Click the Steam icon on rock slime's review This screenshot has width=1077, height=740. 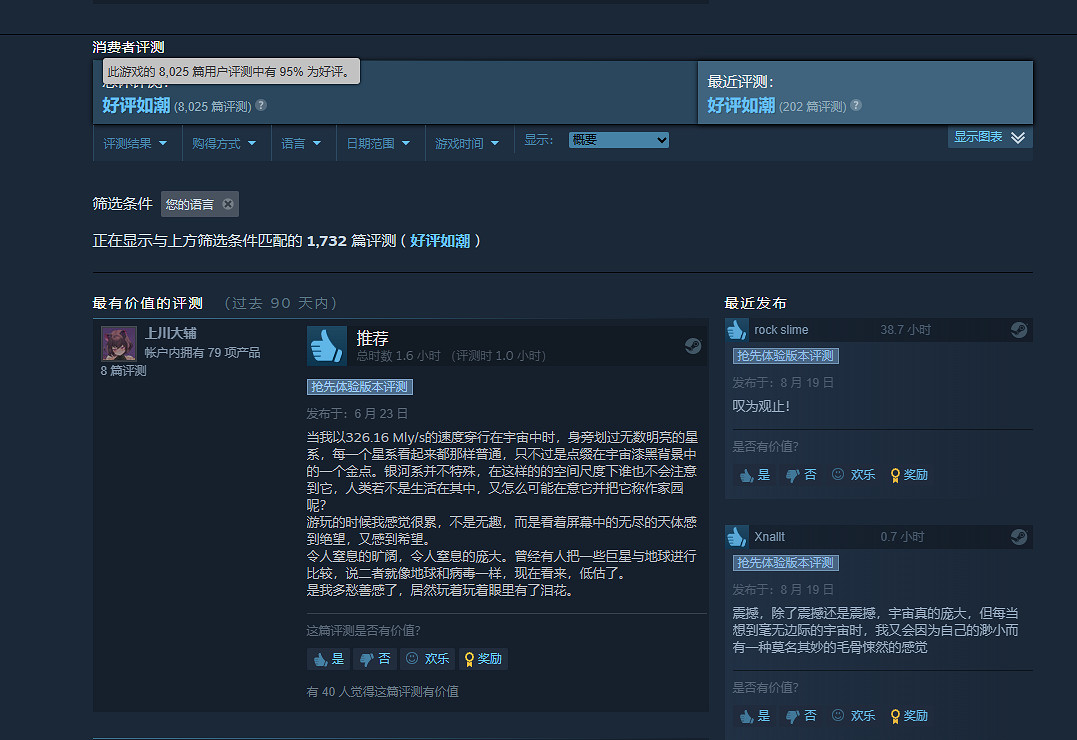tap(1019, 330)
